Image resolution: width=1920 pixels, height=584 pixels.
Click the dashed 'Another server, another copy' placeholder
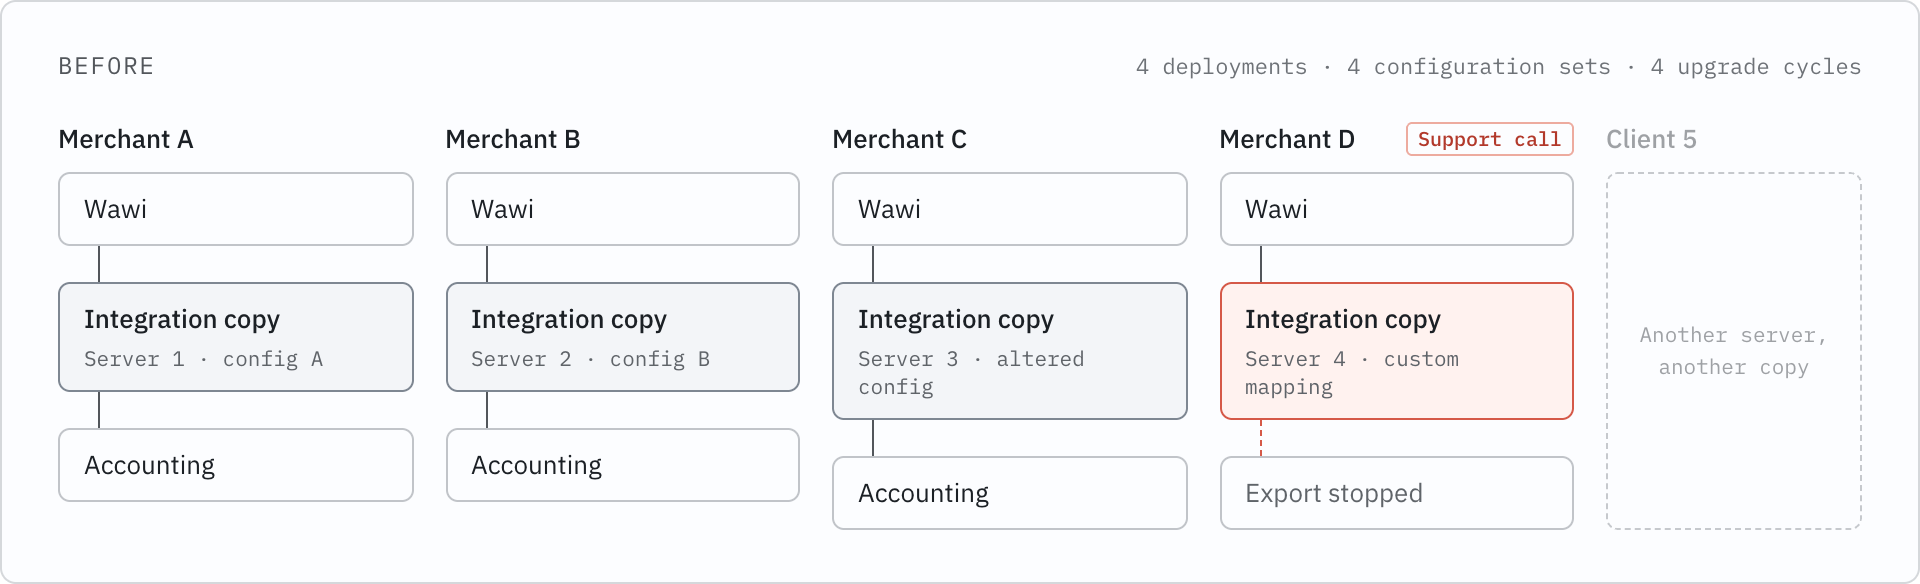pos(1734,351)
